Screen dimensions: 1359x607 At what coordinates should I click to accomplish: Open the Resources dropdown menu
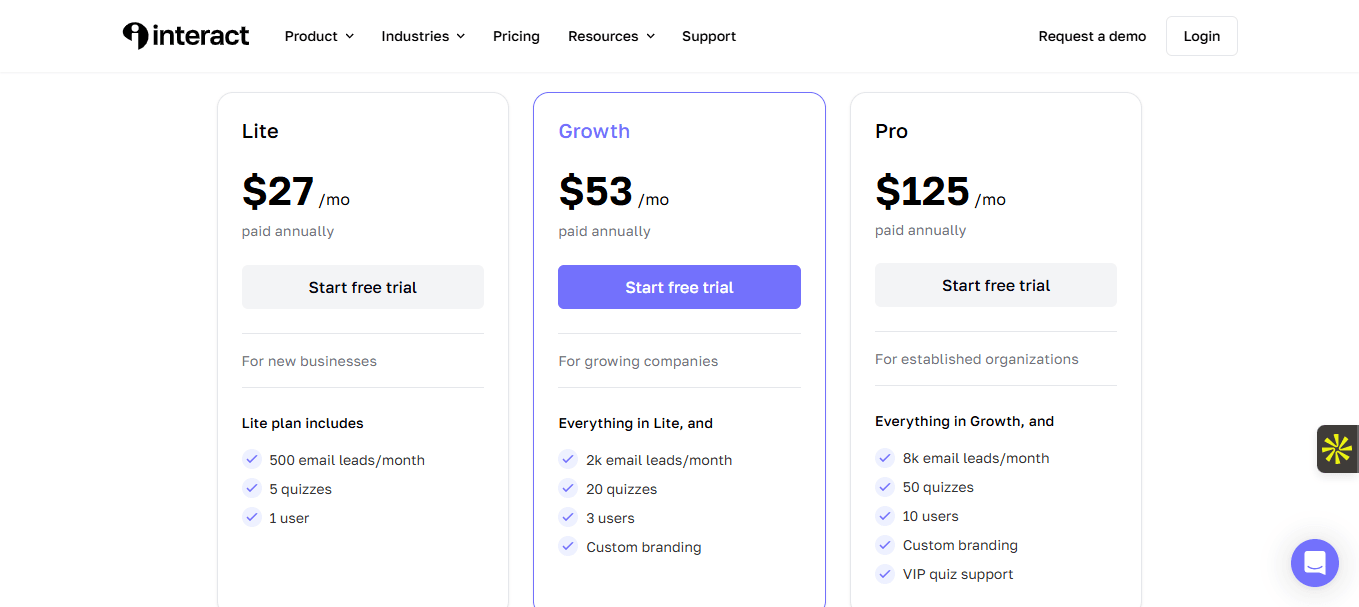tap(611, 36)
